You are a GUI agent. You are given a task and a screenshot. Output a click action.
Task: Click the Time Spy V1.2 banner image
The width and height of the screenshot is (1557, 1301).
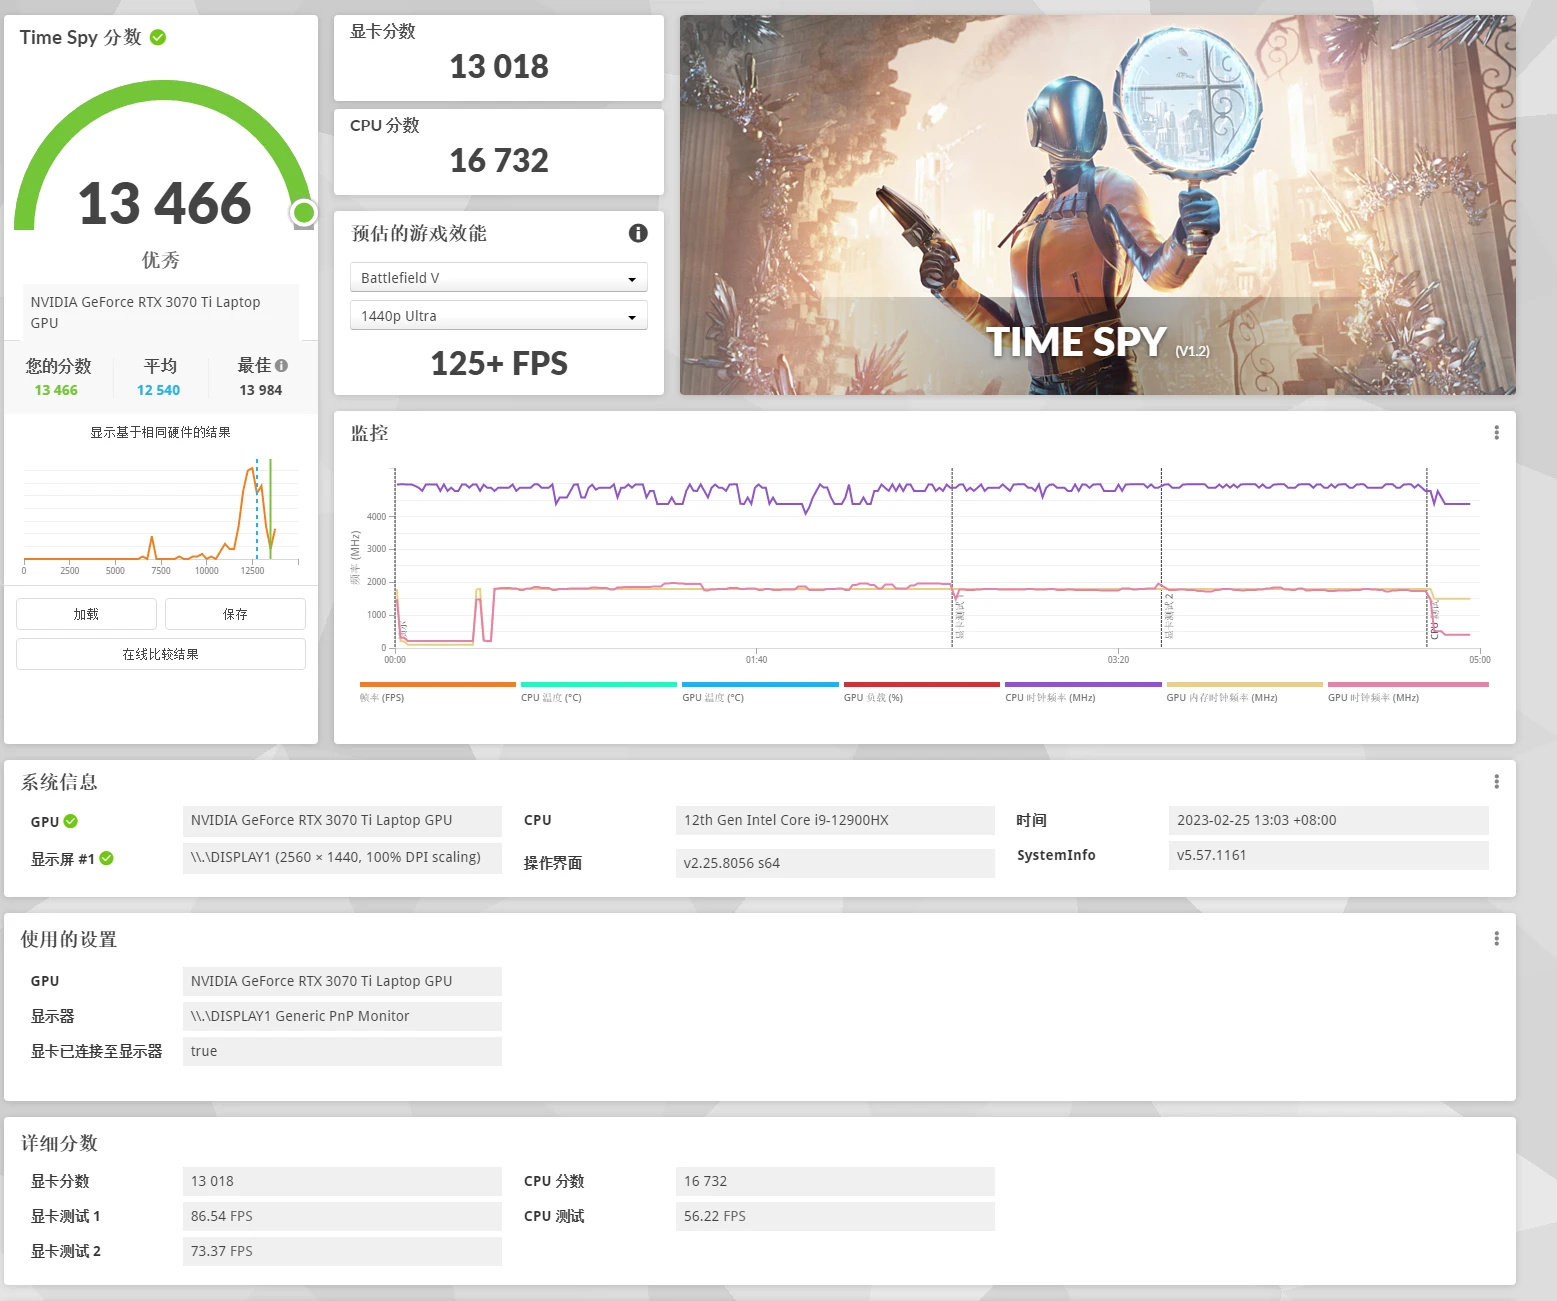click(1098, 205)
